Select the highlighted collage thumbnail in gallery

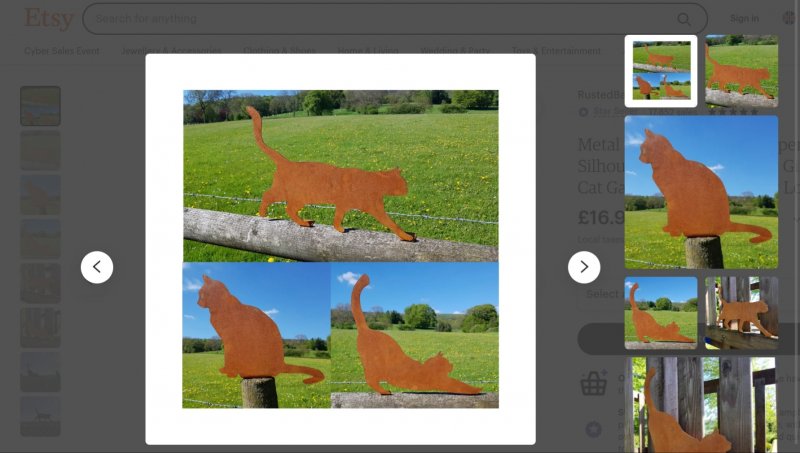coord(661,71)
